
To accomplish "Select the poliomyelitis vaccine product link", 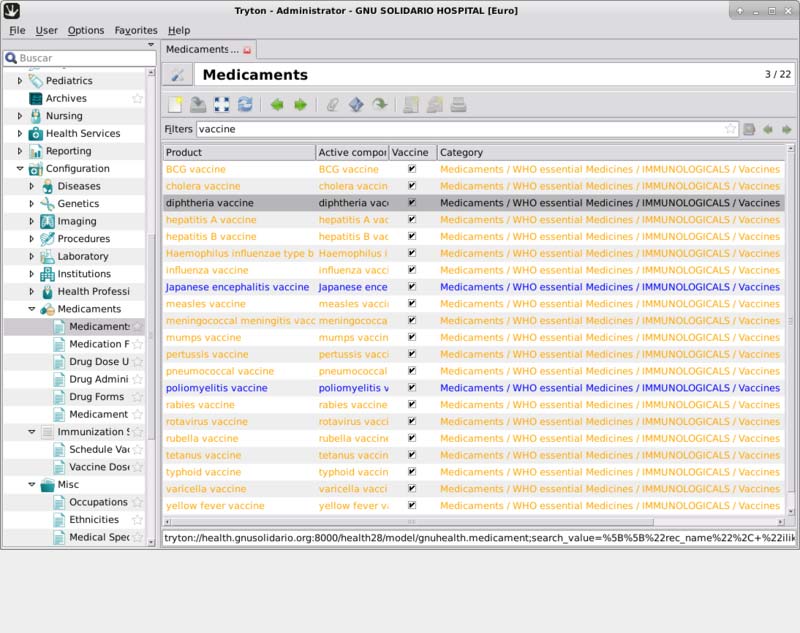I will 230,388.
